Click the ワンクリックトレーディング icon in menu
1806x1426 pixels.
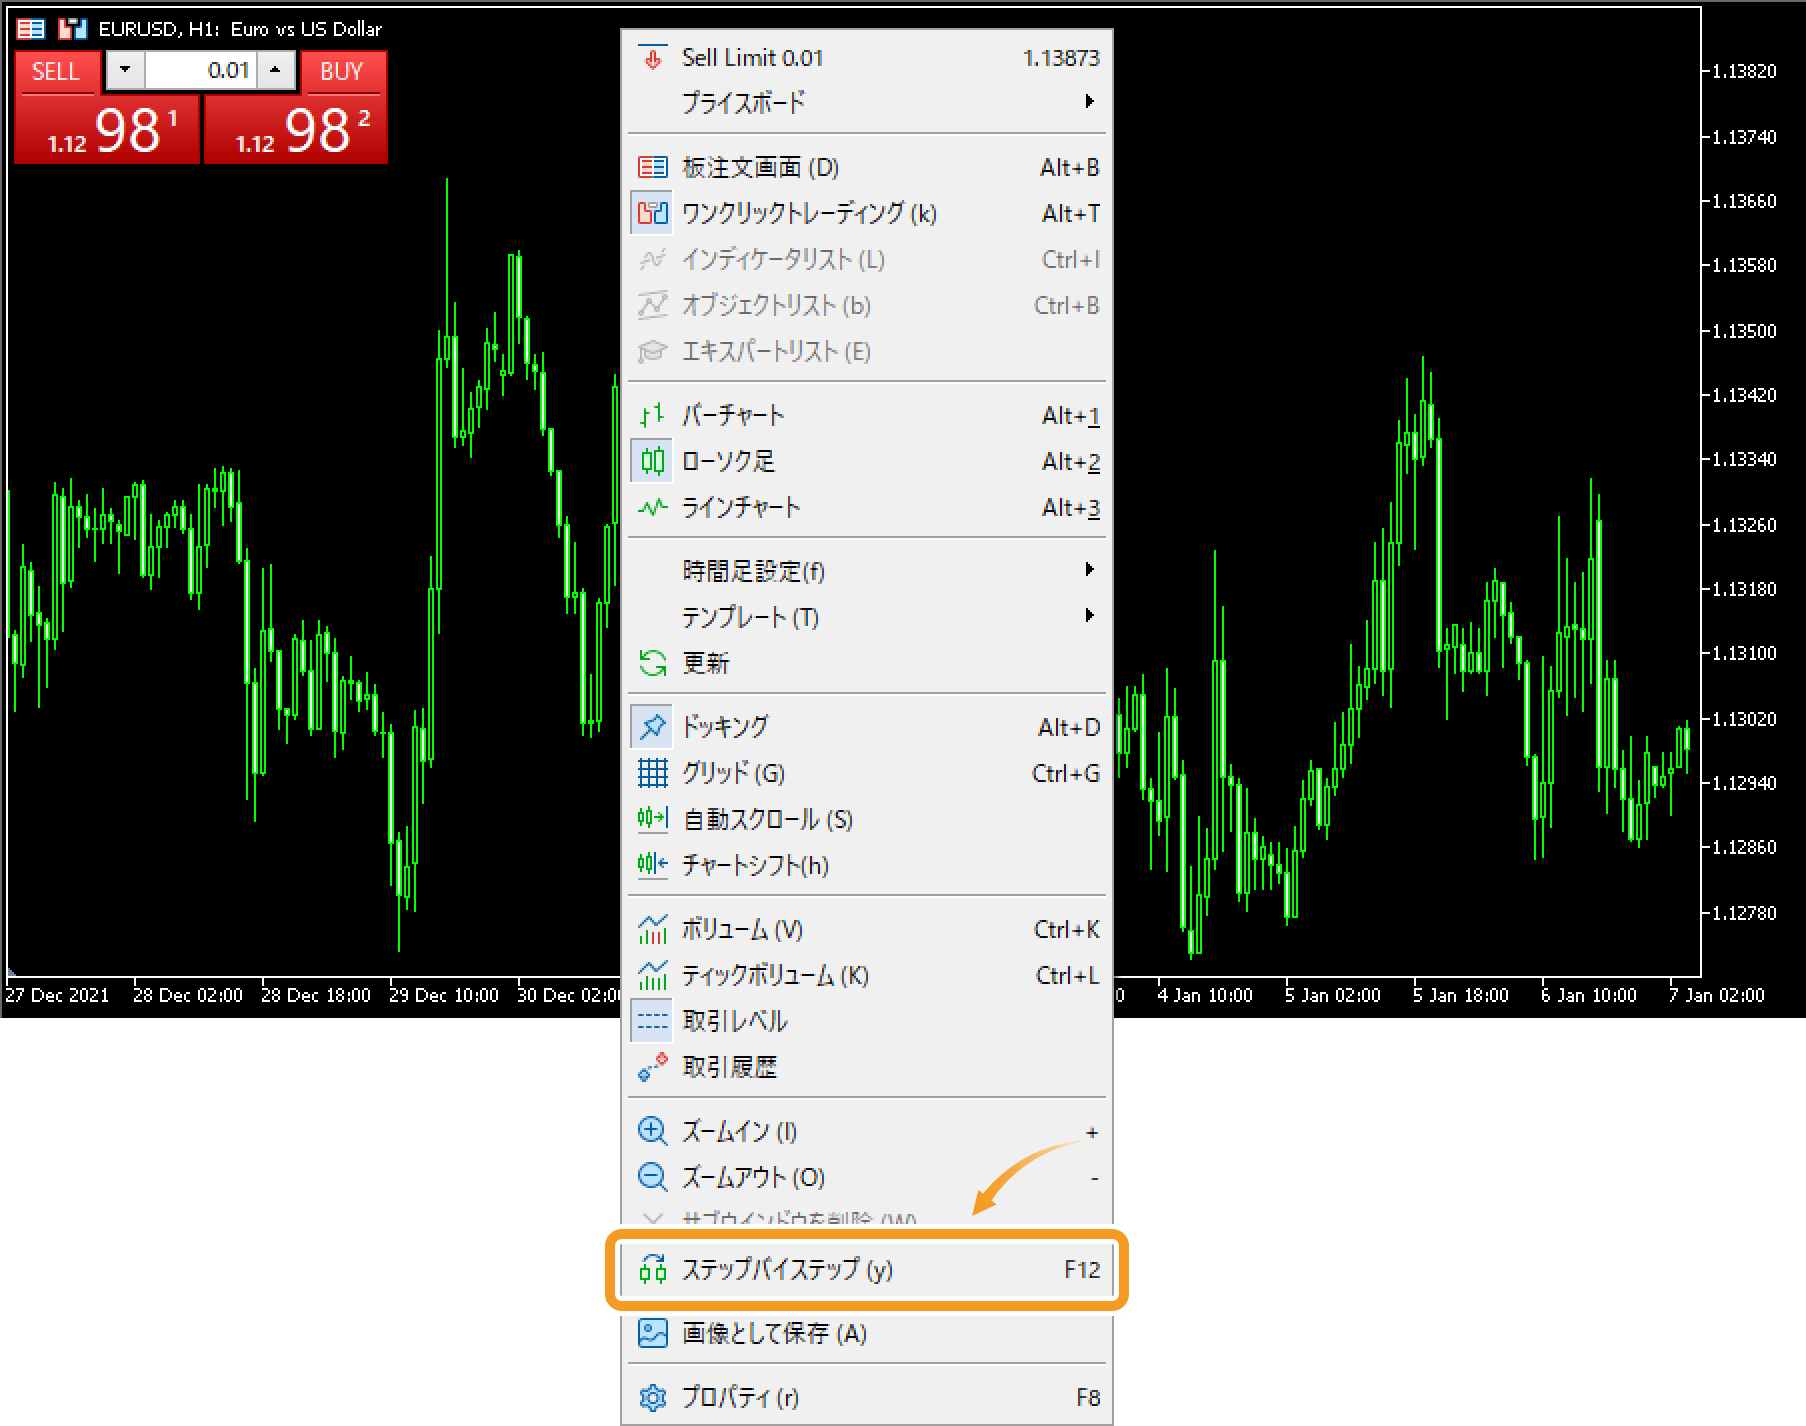pyautogui.click(x=652, y=213)
